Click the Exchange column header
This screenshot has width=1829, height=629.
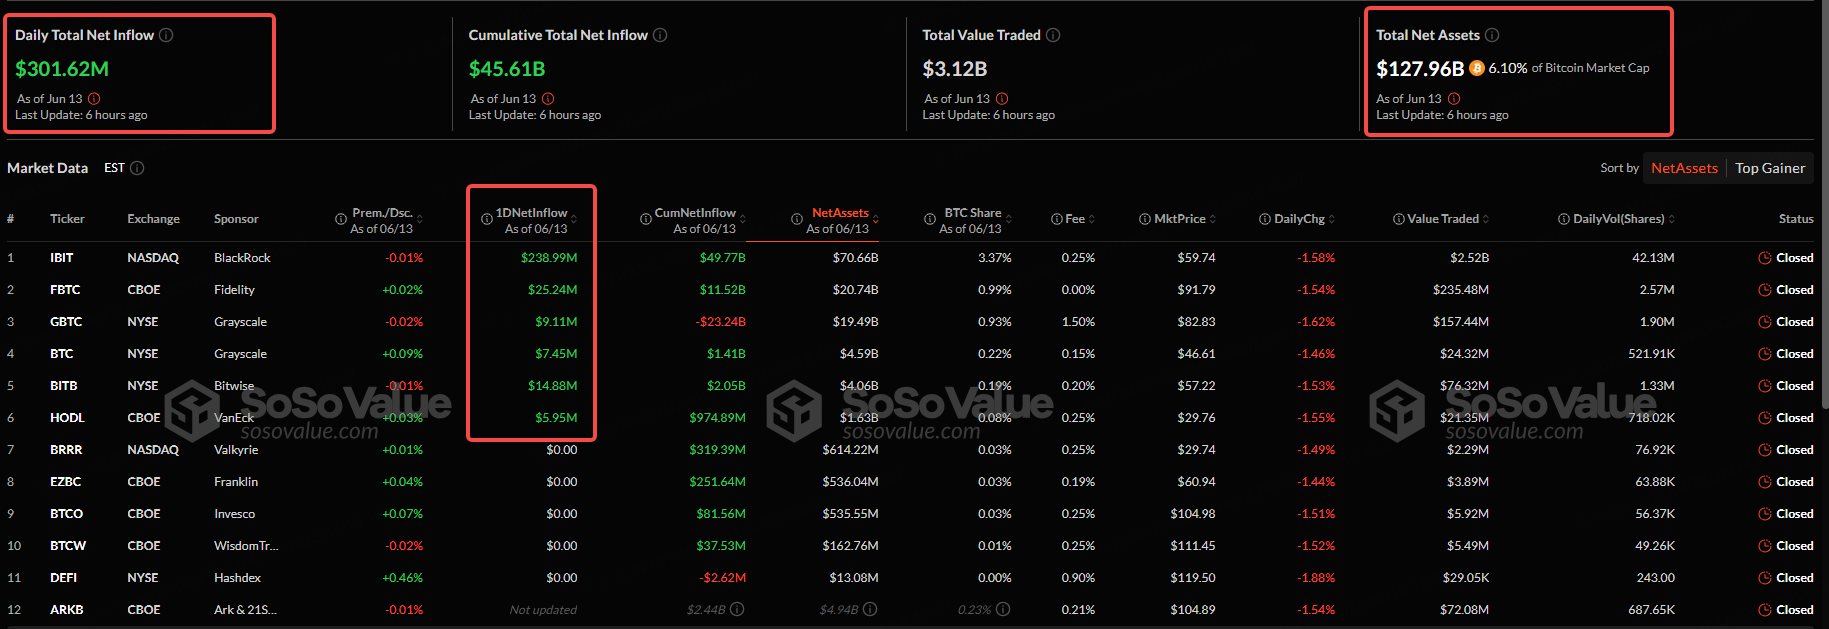pyautogui.click(x=153, y=219)
